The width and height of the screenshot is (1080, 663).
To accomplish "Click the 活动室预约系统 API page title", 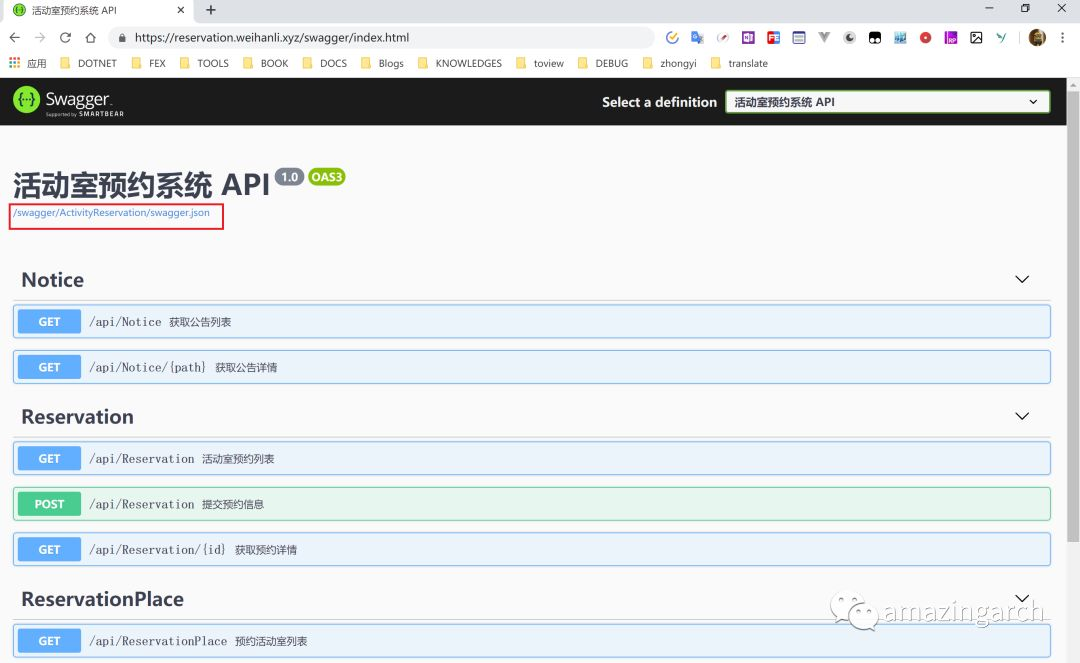I will coord(141,185).
